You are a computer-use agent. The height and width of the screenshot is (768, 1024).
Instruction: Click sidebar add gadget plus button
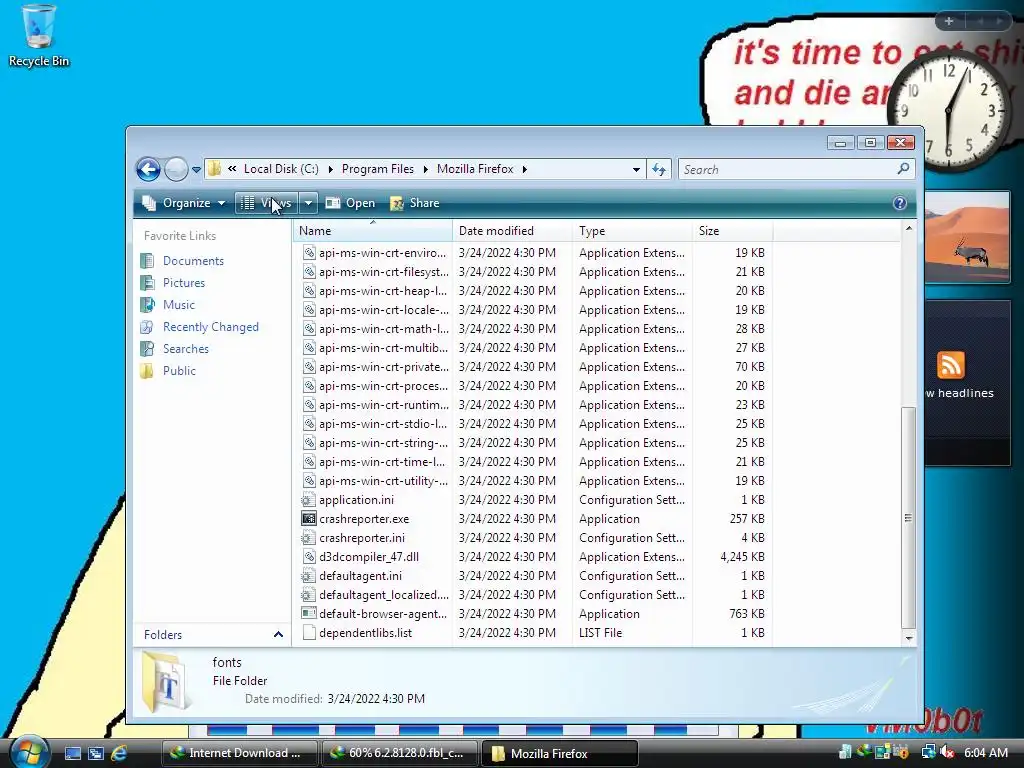click(949, 21)
